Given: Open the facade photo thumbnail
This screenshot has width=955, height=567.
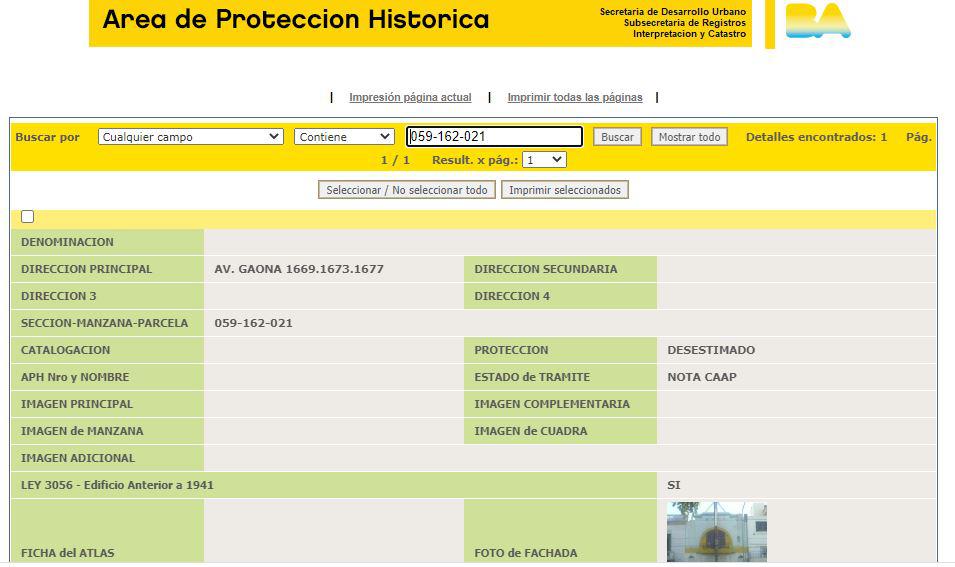Looking at the screenshot, I should point(717,532).
